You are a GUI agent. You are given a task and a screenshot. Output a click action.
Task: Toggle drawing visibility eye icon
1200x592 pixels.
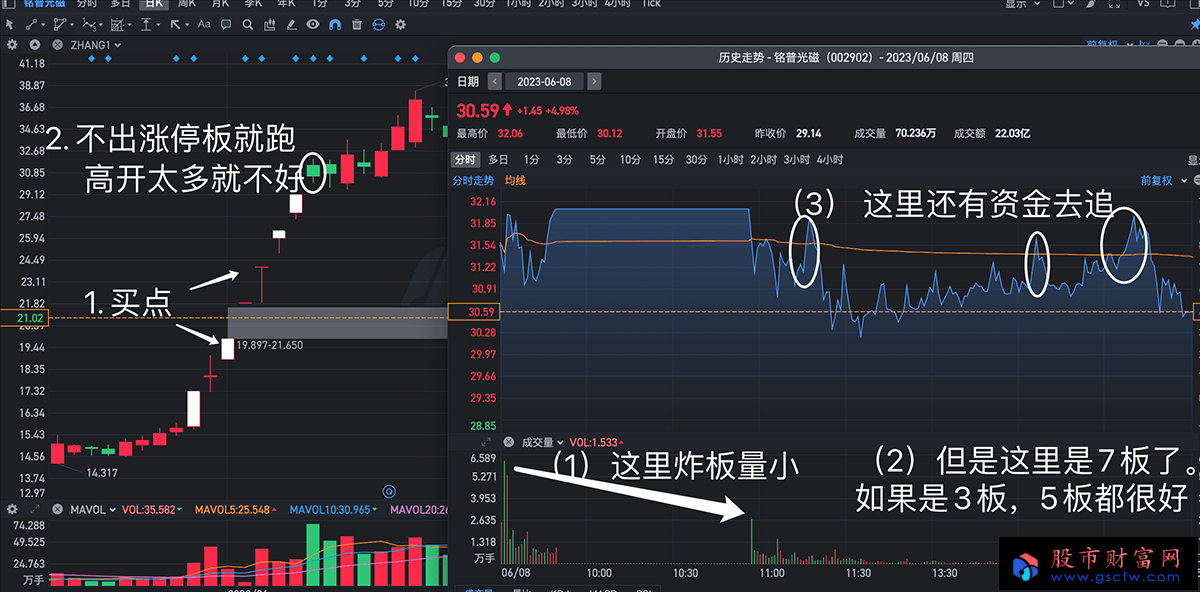tap(314, 24)
